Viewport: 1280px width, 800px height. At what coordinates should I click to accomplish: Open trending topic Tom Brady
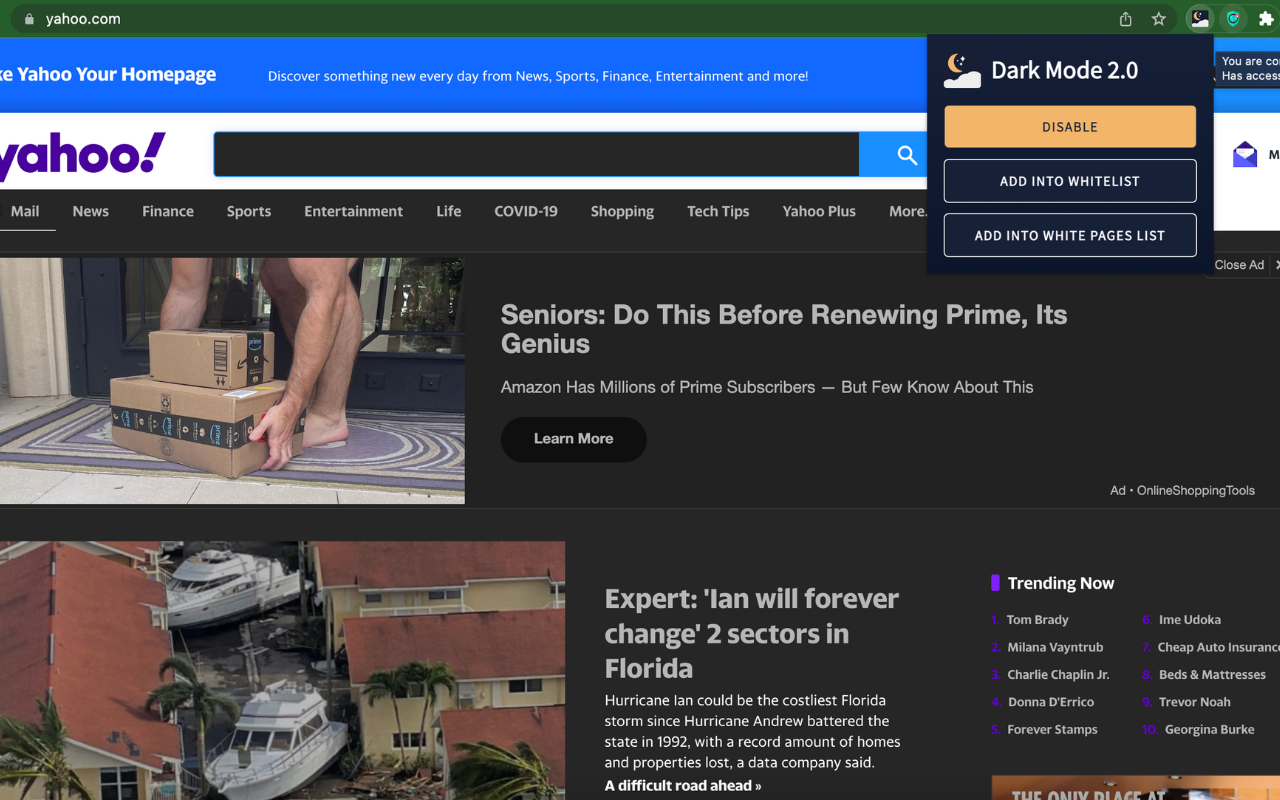point(1037,620)
